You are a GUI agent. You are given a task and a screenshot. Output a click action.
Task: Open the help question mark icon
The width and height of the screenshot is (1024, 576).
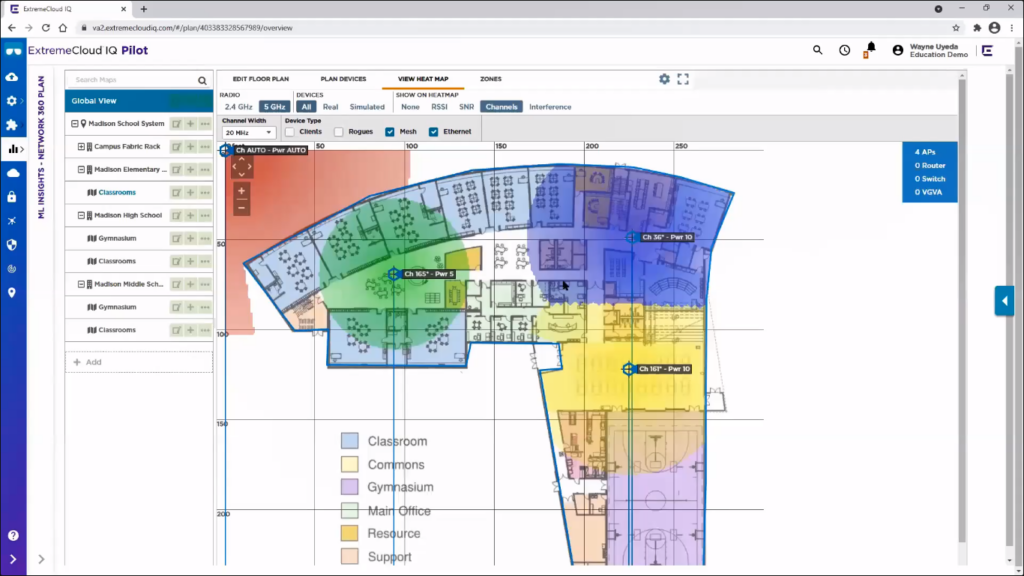pos(13,536)
